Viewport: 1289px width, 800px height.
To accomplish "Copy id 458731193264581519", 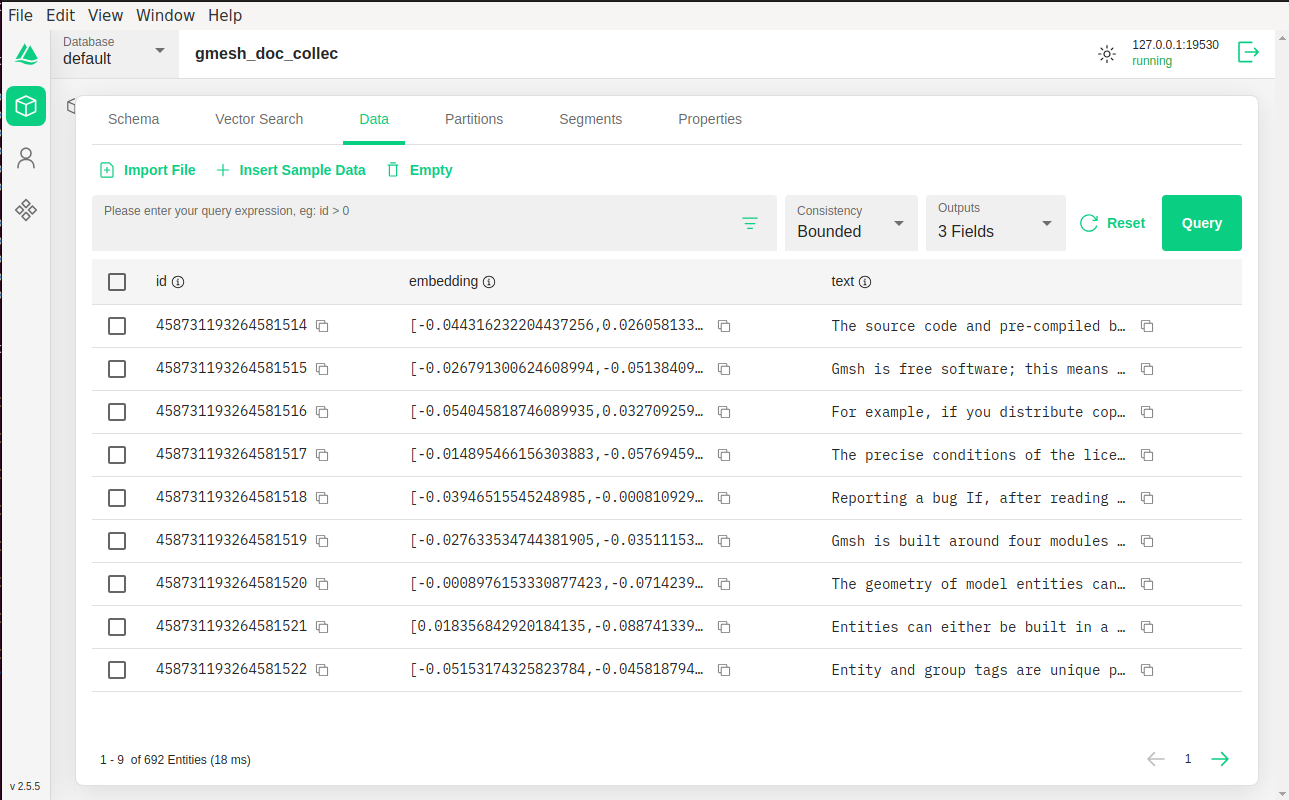I will pyautogui.click(x=322, y=541).
